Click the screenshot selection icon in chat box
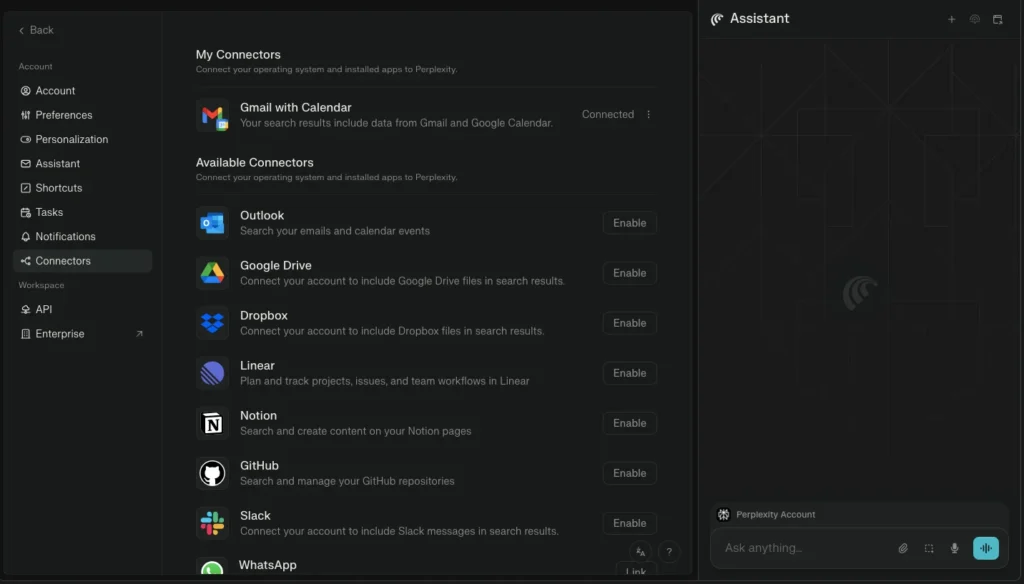This screenshot has width=1024, height=584. pos(929,548)
